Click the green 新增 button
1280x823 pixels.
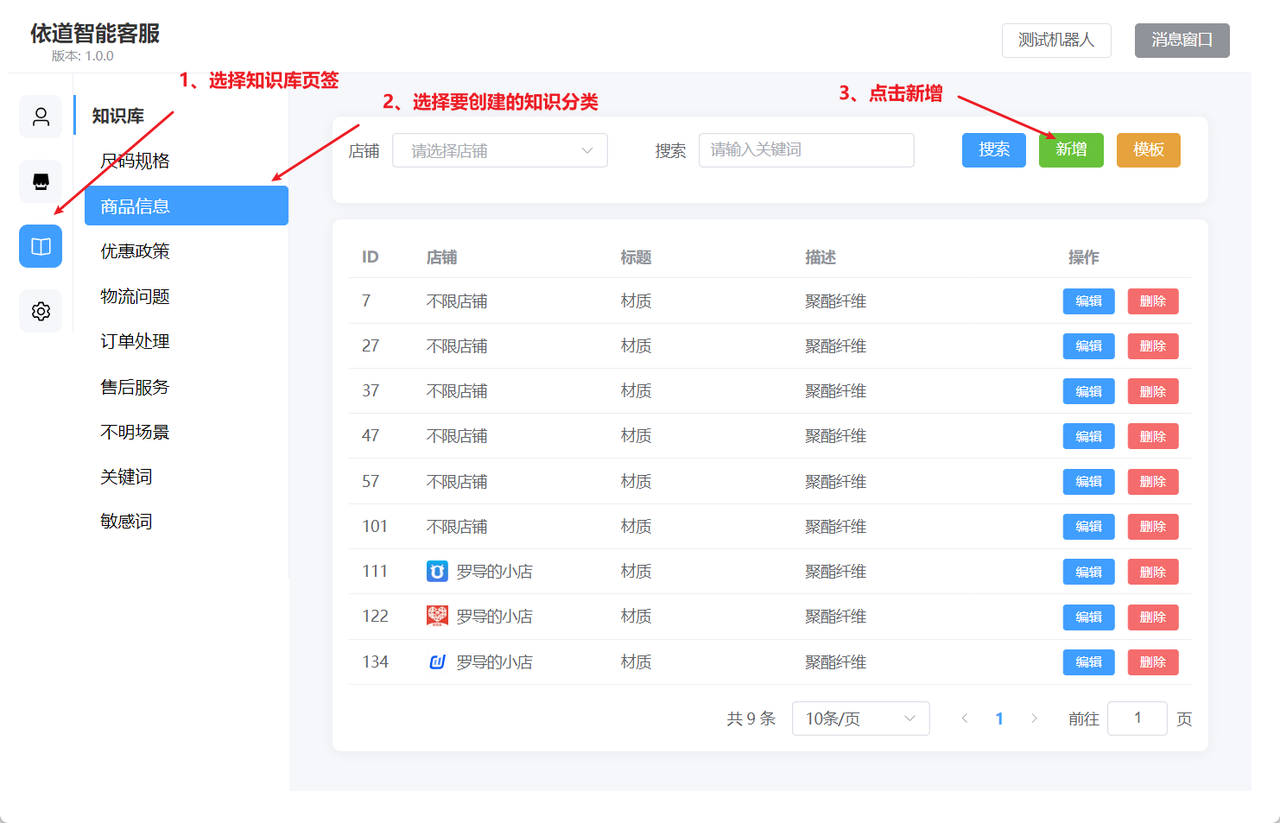tap(1071, 149)
